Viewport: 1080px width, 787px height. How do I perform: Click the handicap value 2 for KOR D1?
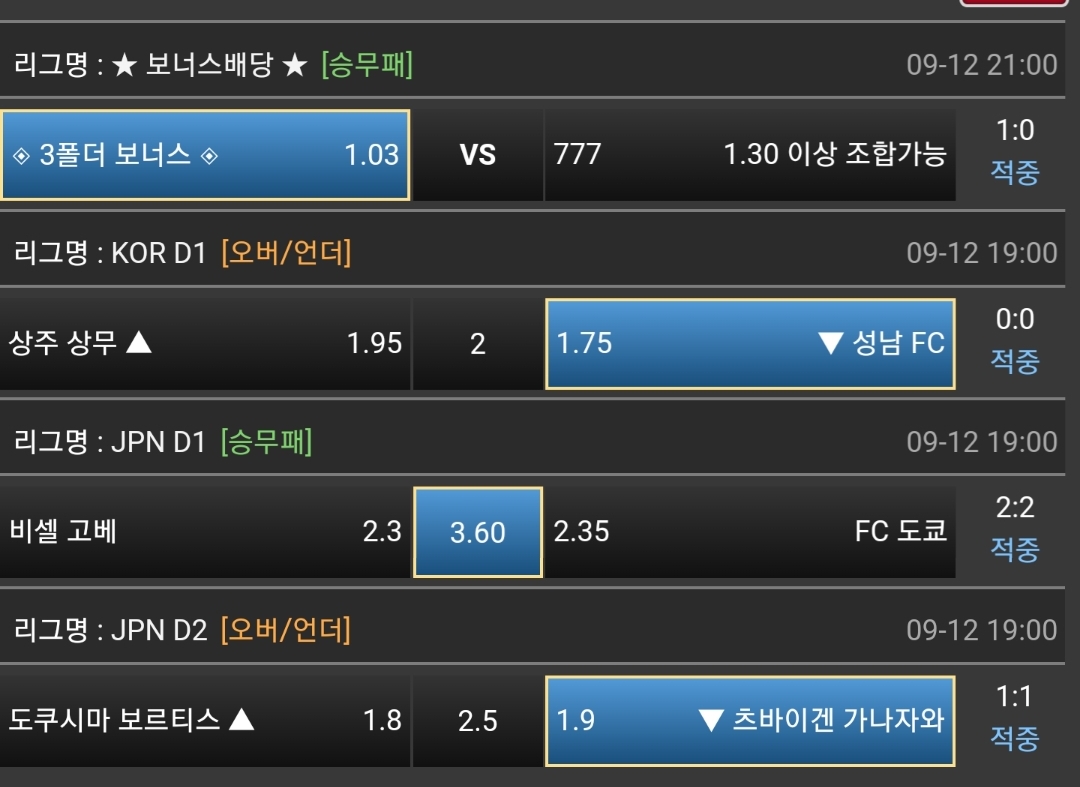(x=477, y=344)
